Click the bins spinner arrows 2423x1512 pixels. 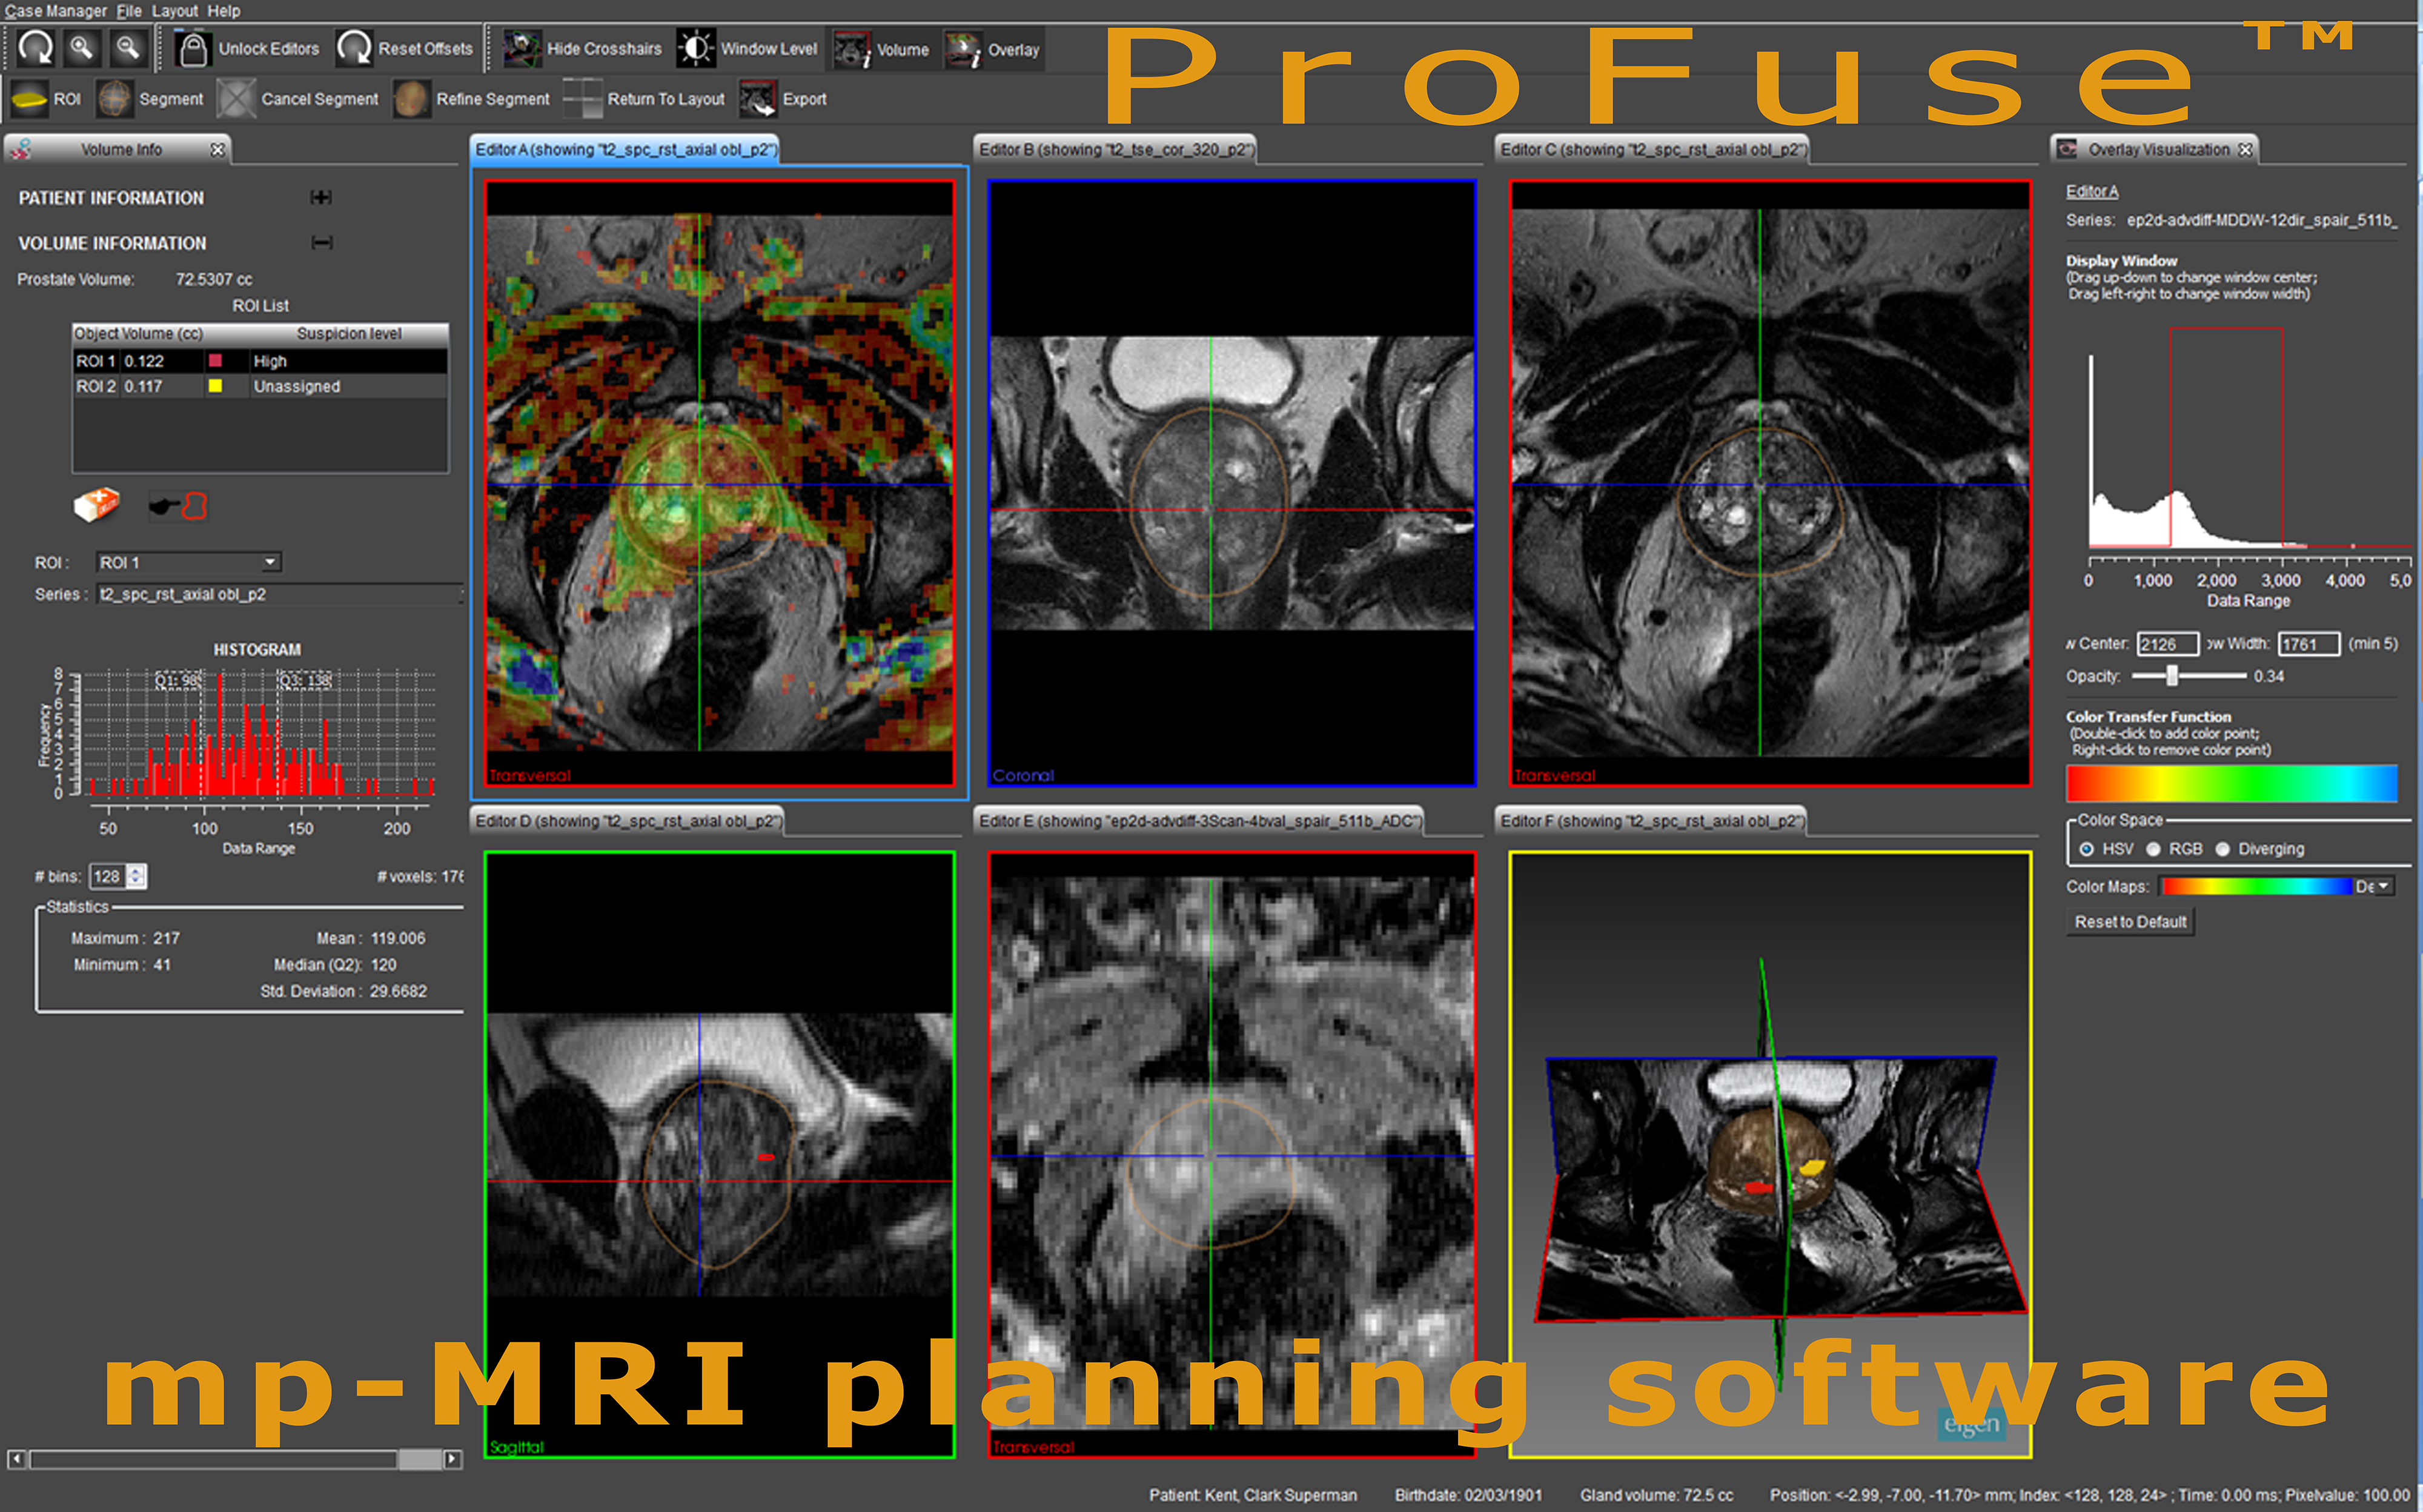(x=137, y=876)
